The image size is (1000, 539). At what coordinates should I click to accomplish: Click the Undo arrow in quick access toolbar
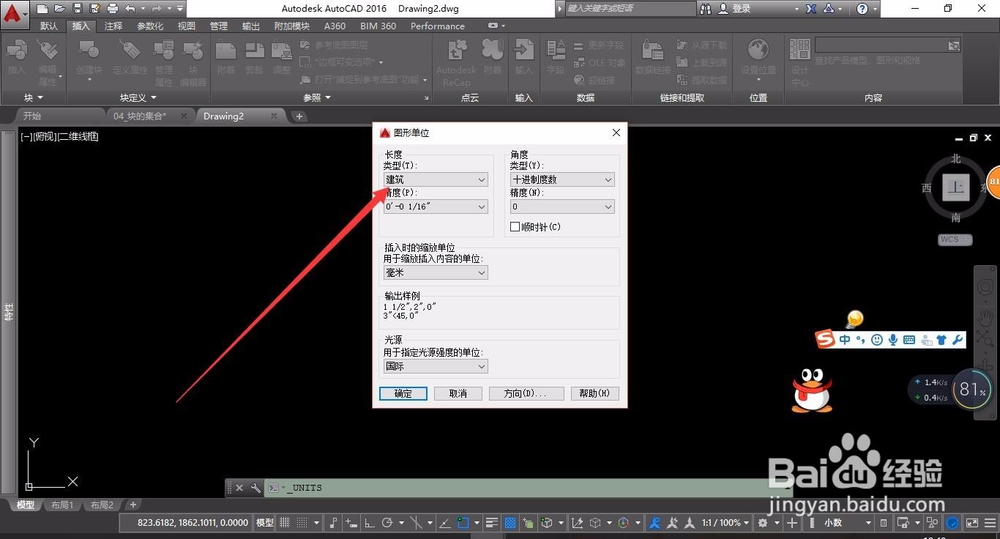(x=130, y=9)
